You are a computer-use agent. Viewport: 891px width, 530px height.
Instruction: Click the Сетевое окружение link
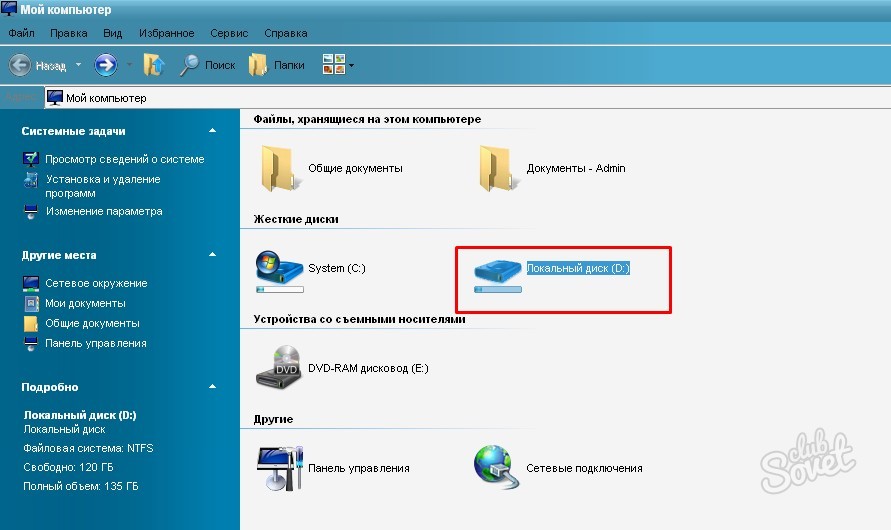(96, 283)
